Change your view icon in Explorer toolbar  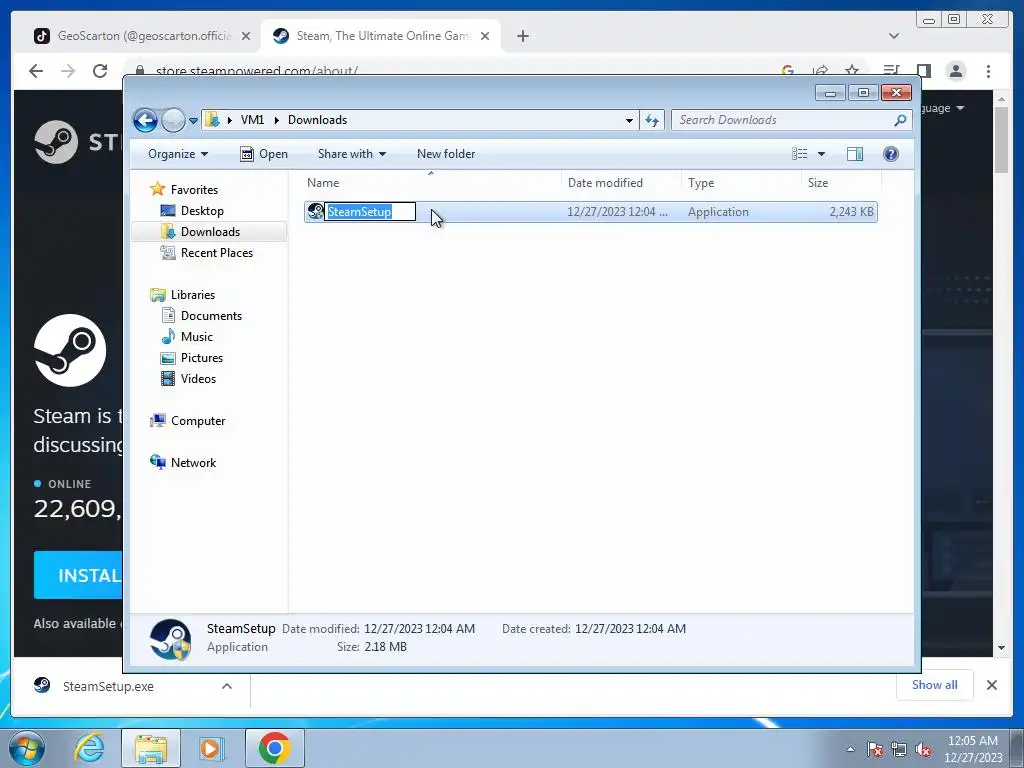coord(800,154)
